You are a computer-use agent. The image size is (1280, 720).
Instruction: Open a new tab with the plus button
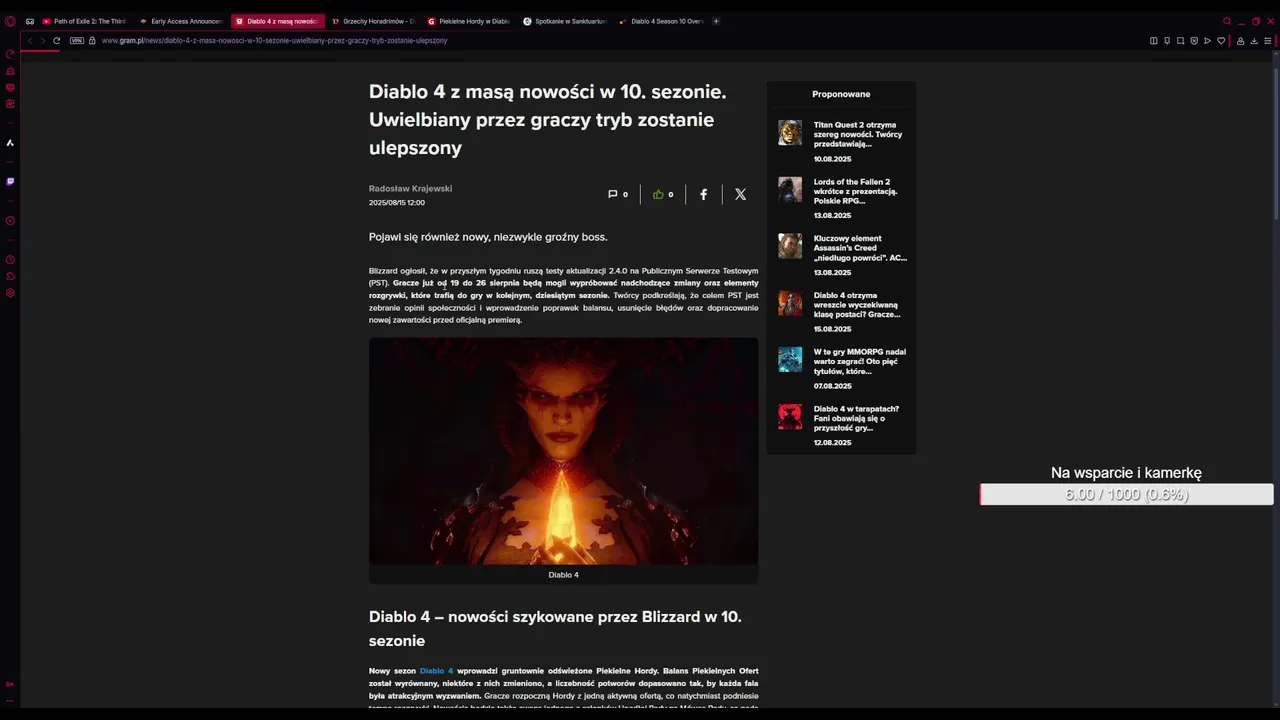(x=716, y=21)
